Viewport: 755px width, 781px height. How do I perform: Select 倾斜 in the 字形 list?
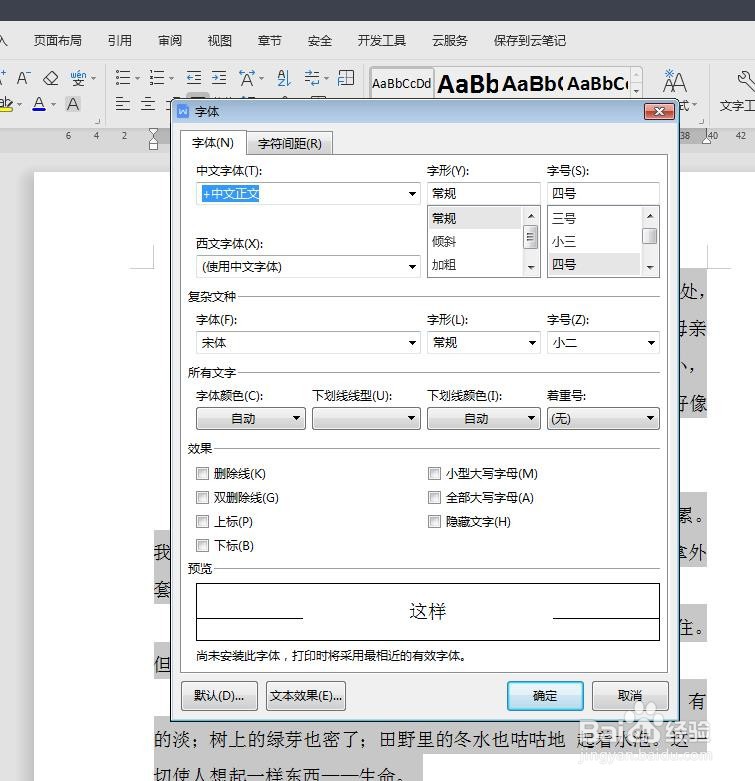pyautogui.click(x=475, y=242)
